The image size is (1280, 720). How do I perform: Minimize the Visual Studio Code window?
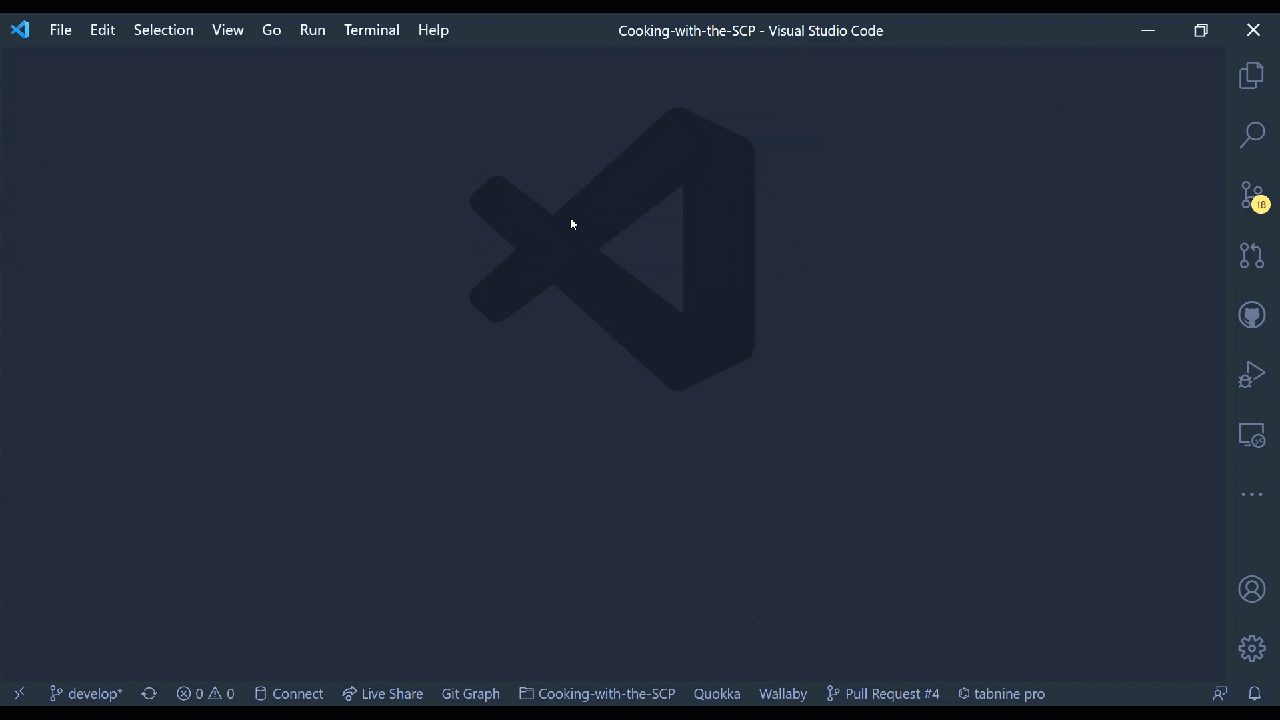[1148, 30]
